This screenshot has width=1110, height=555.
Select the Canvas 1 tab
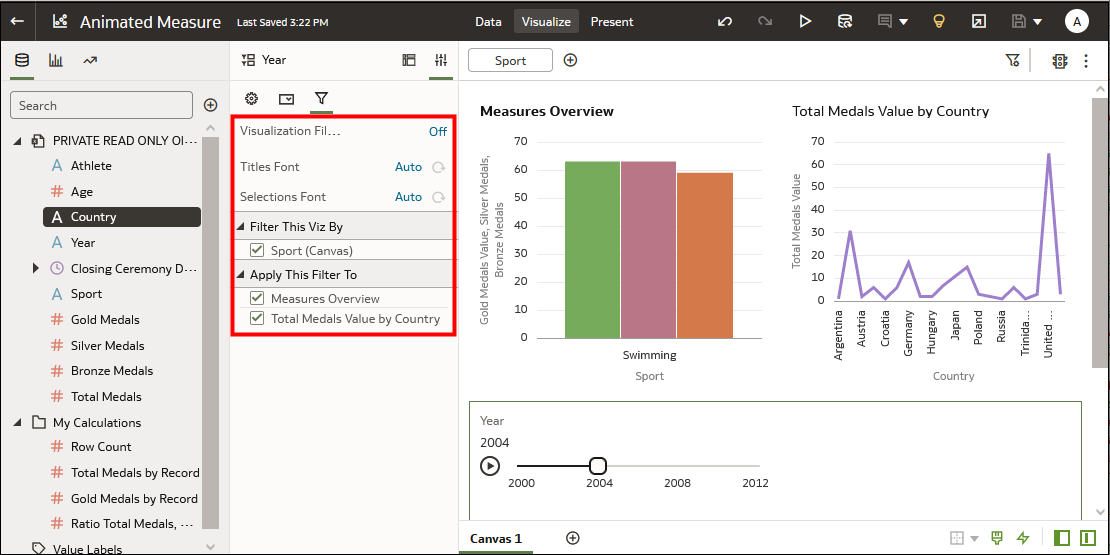pyautogui.click(x=496, y=538)
